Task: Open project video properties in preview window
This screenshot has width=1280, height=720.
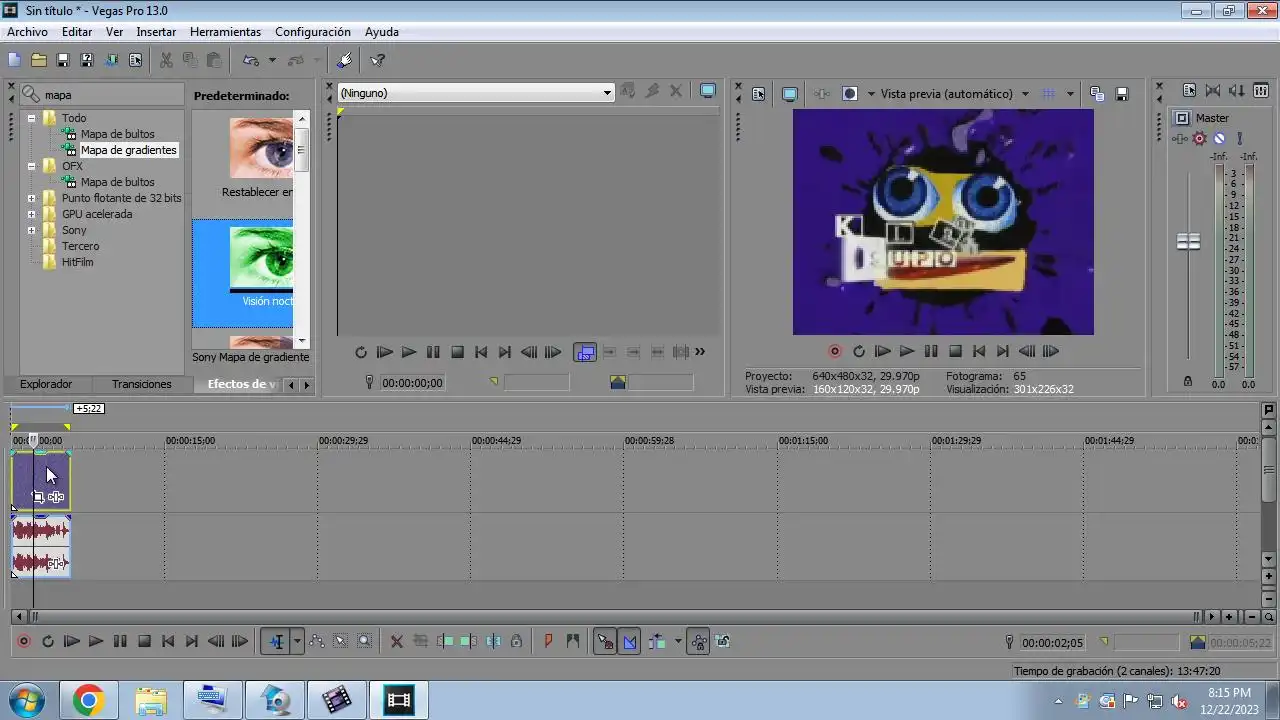Action: [x=758, y=93]
